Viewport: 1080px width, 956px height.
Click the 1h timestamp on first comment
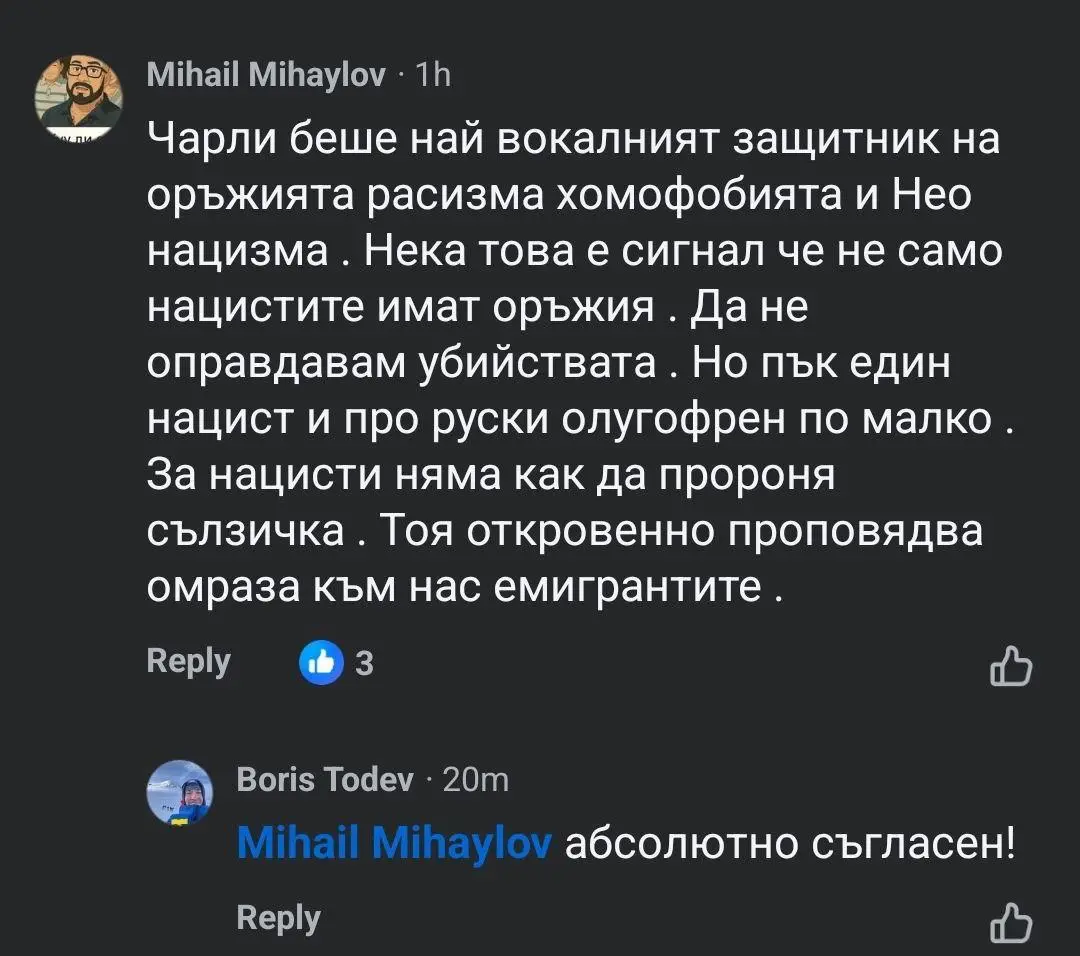[x=432, y=75]
